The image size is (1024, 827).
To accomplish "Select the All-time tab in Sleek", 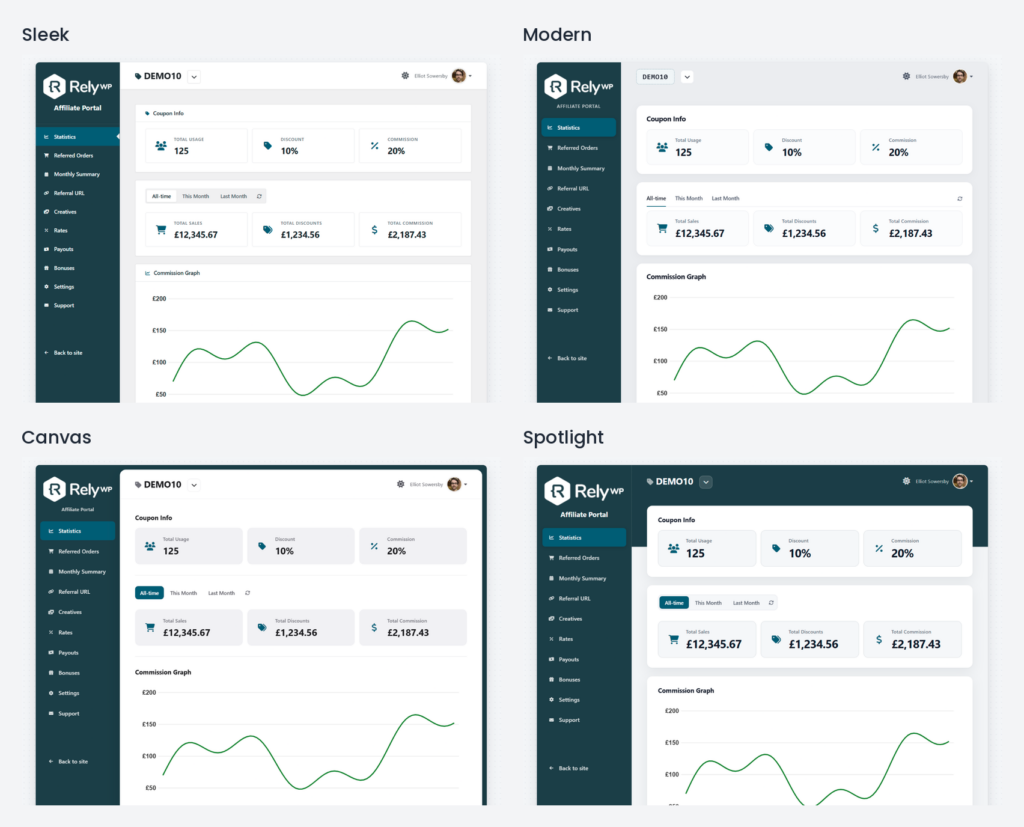I will pos(161,196).
